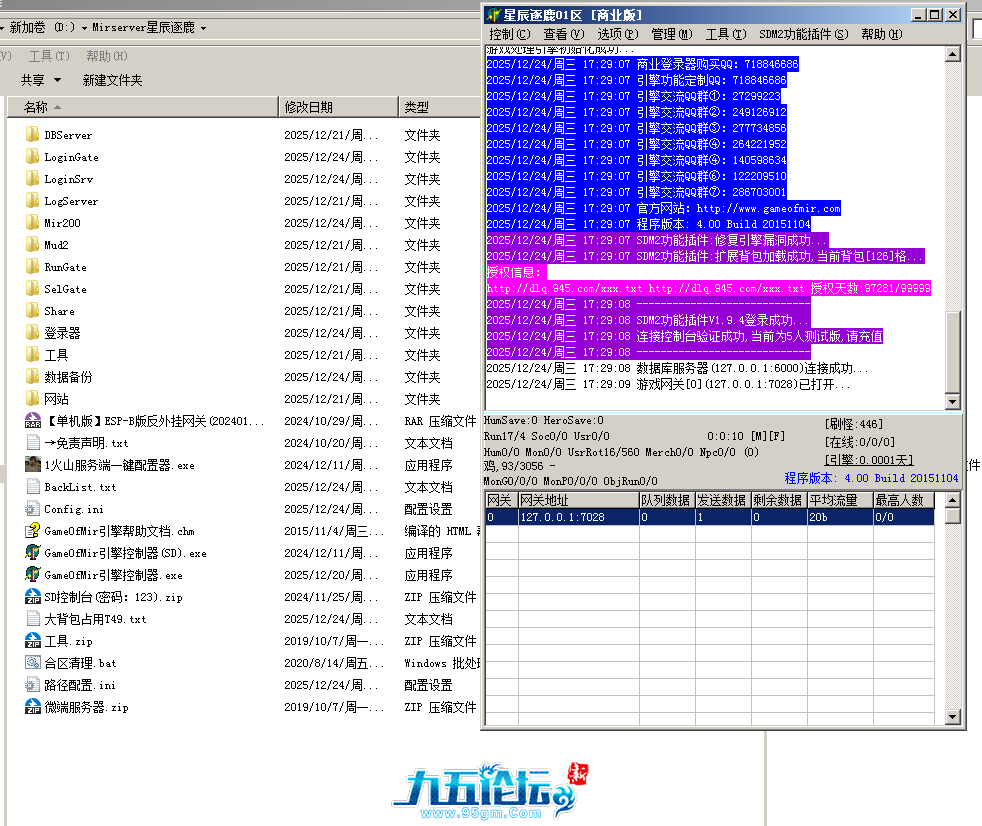This screenshot has width=982, height=826.
Task: Click the ESP-B版反外挂网关 RAR archive icon
Action: pos(32,421)
